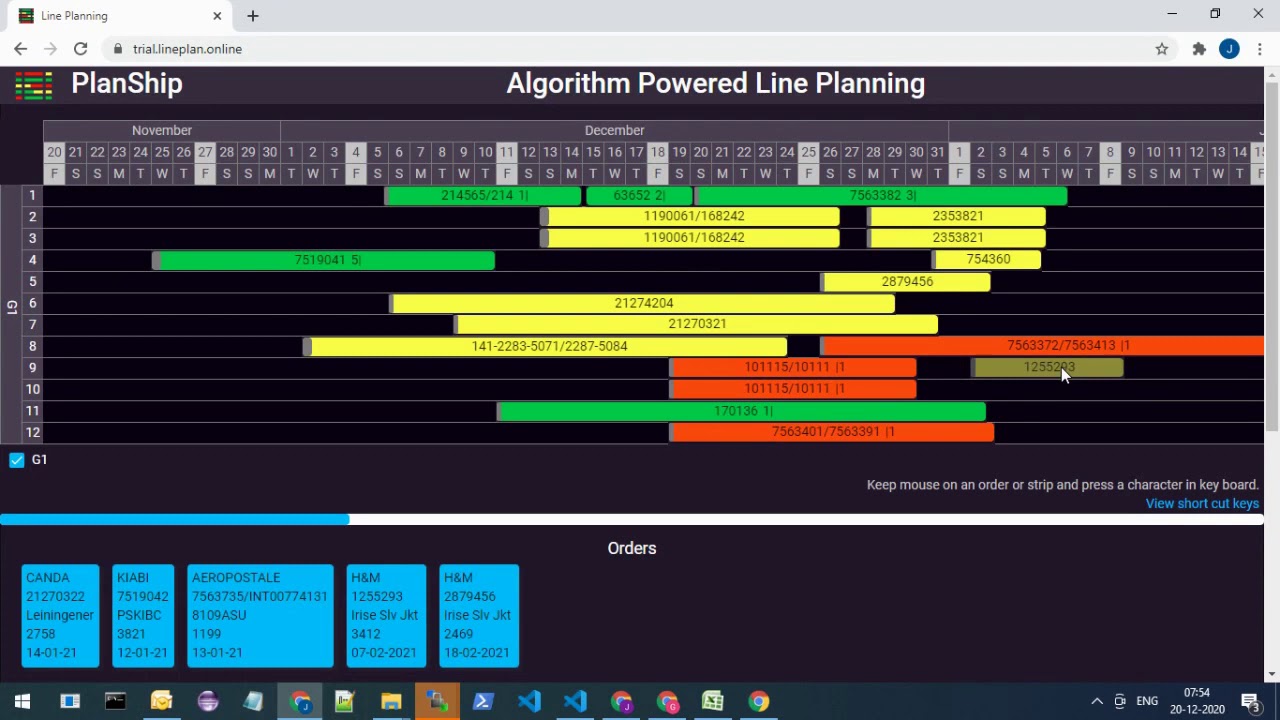Open the taskbar clock showing 07:54
1280x720 pixels.
1197,701
